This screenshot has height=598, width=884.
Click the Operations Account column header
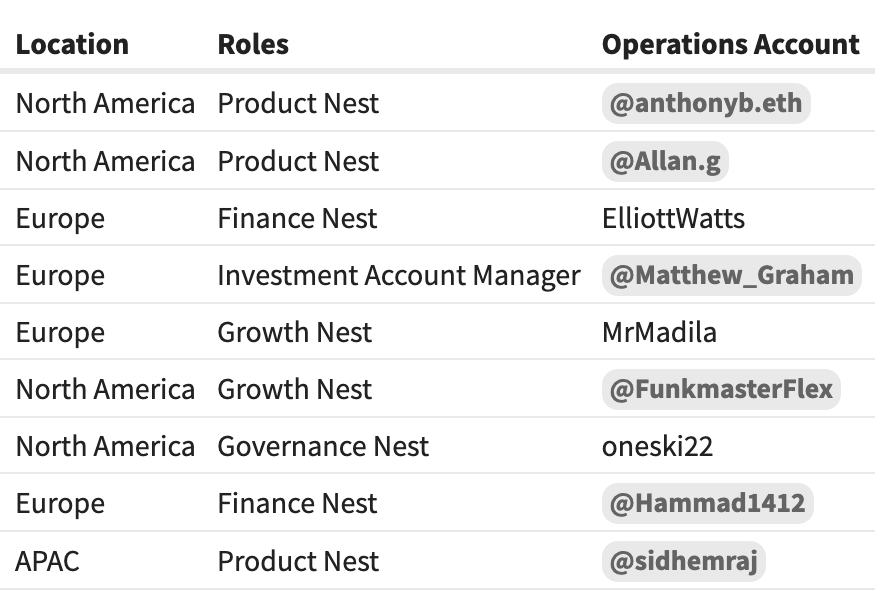click(x=730, y=45)
